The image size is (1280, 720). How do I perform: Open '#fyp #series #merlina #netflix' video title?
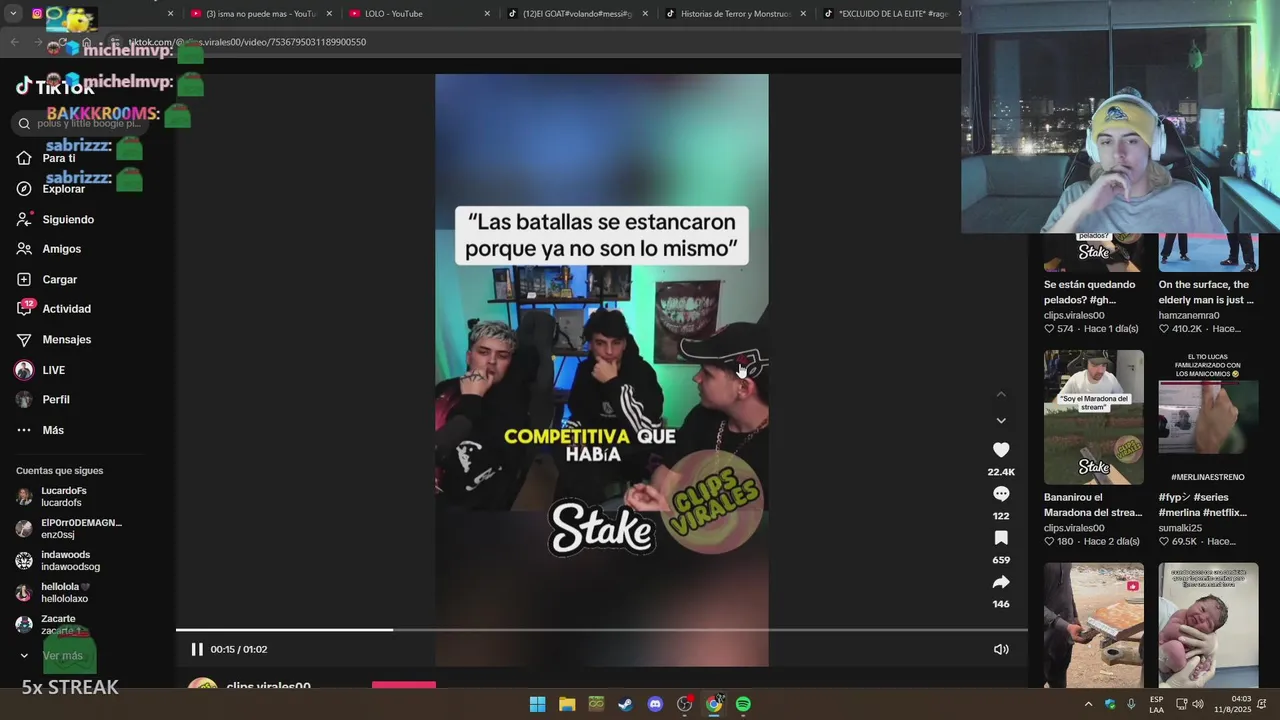[x=1203, y=505]
